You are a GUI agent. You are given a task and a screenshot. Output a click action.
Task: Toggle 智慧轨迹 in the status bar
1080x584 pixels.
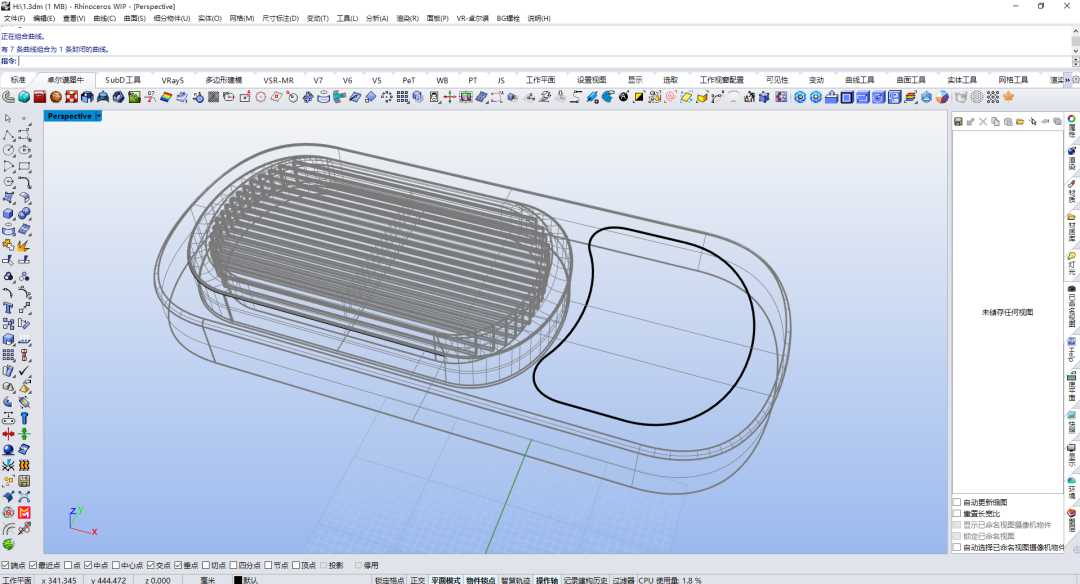(x=516, y=580)
